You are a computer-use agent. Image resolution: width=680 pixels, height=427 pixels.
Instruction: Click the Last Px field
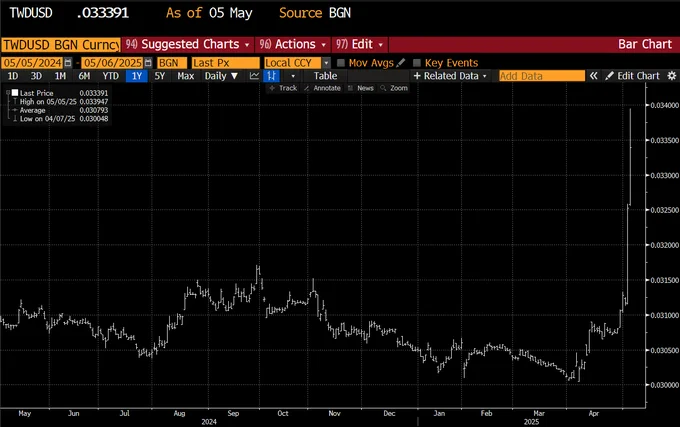[226, 63]
